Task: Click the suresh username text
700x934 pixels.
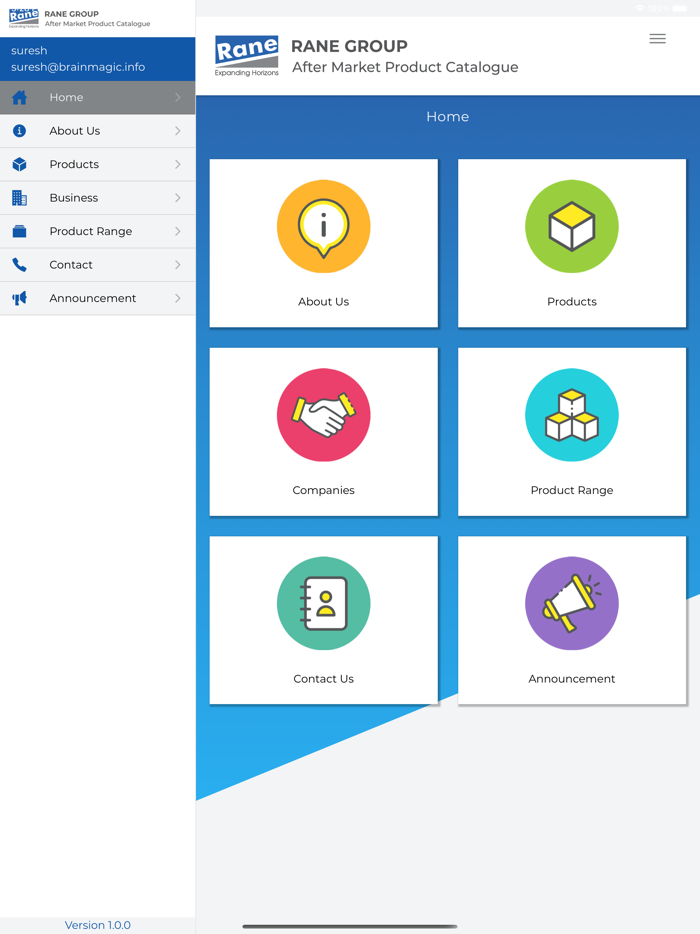Action: [x=29, y=51]
